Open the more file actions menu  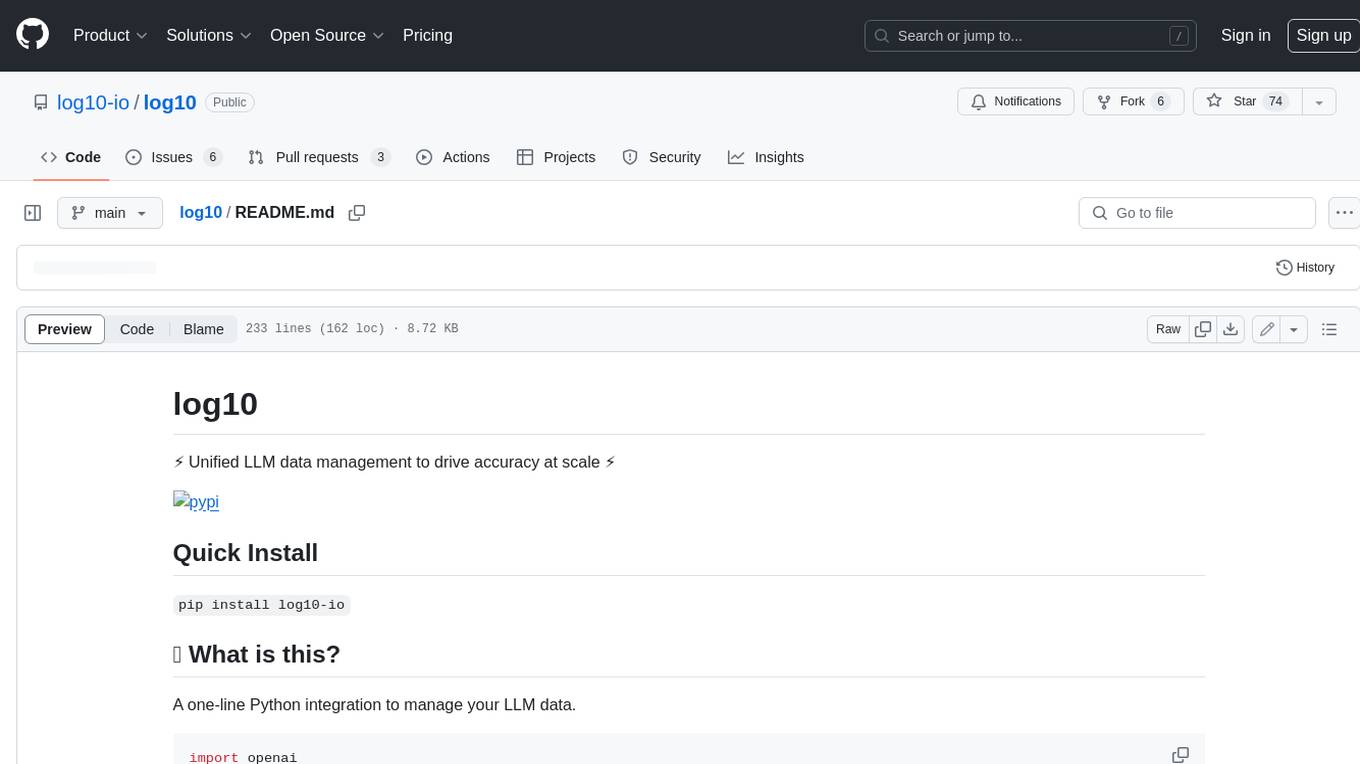1344,213
